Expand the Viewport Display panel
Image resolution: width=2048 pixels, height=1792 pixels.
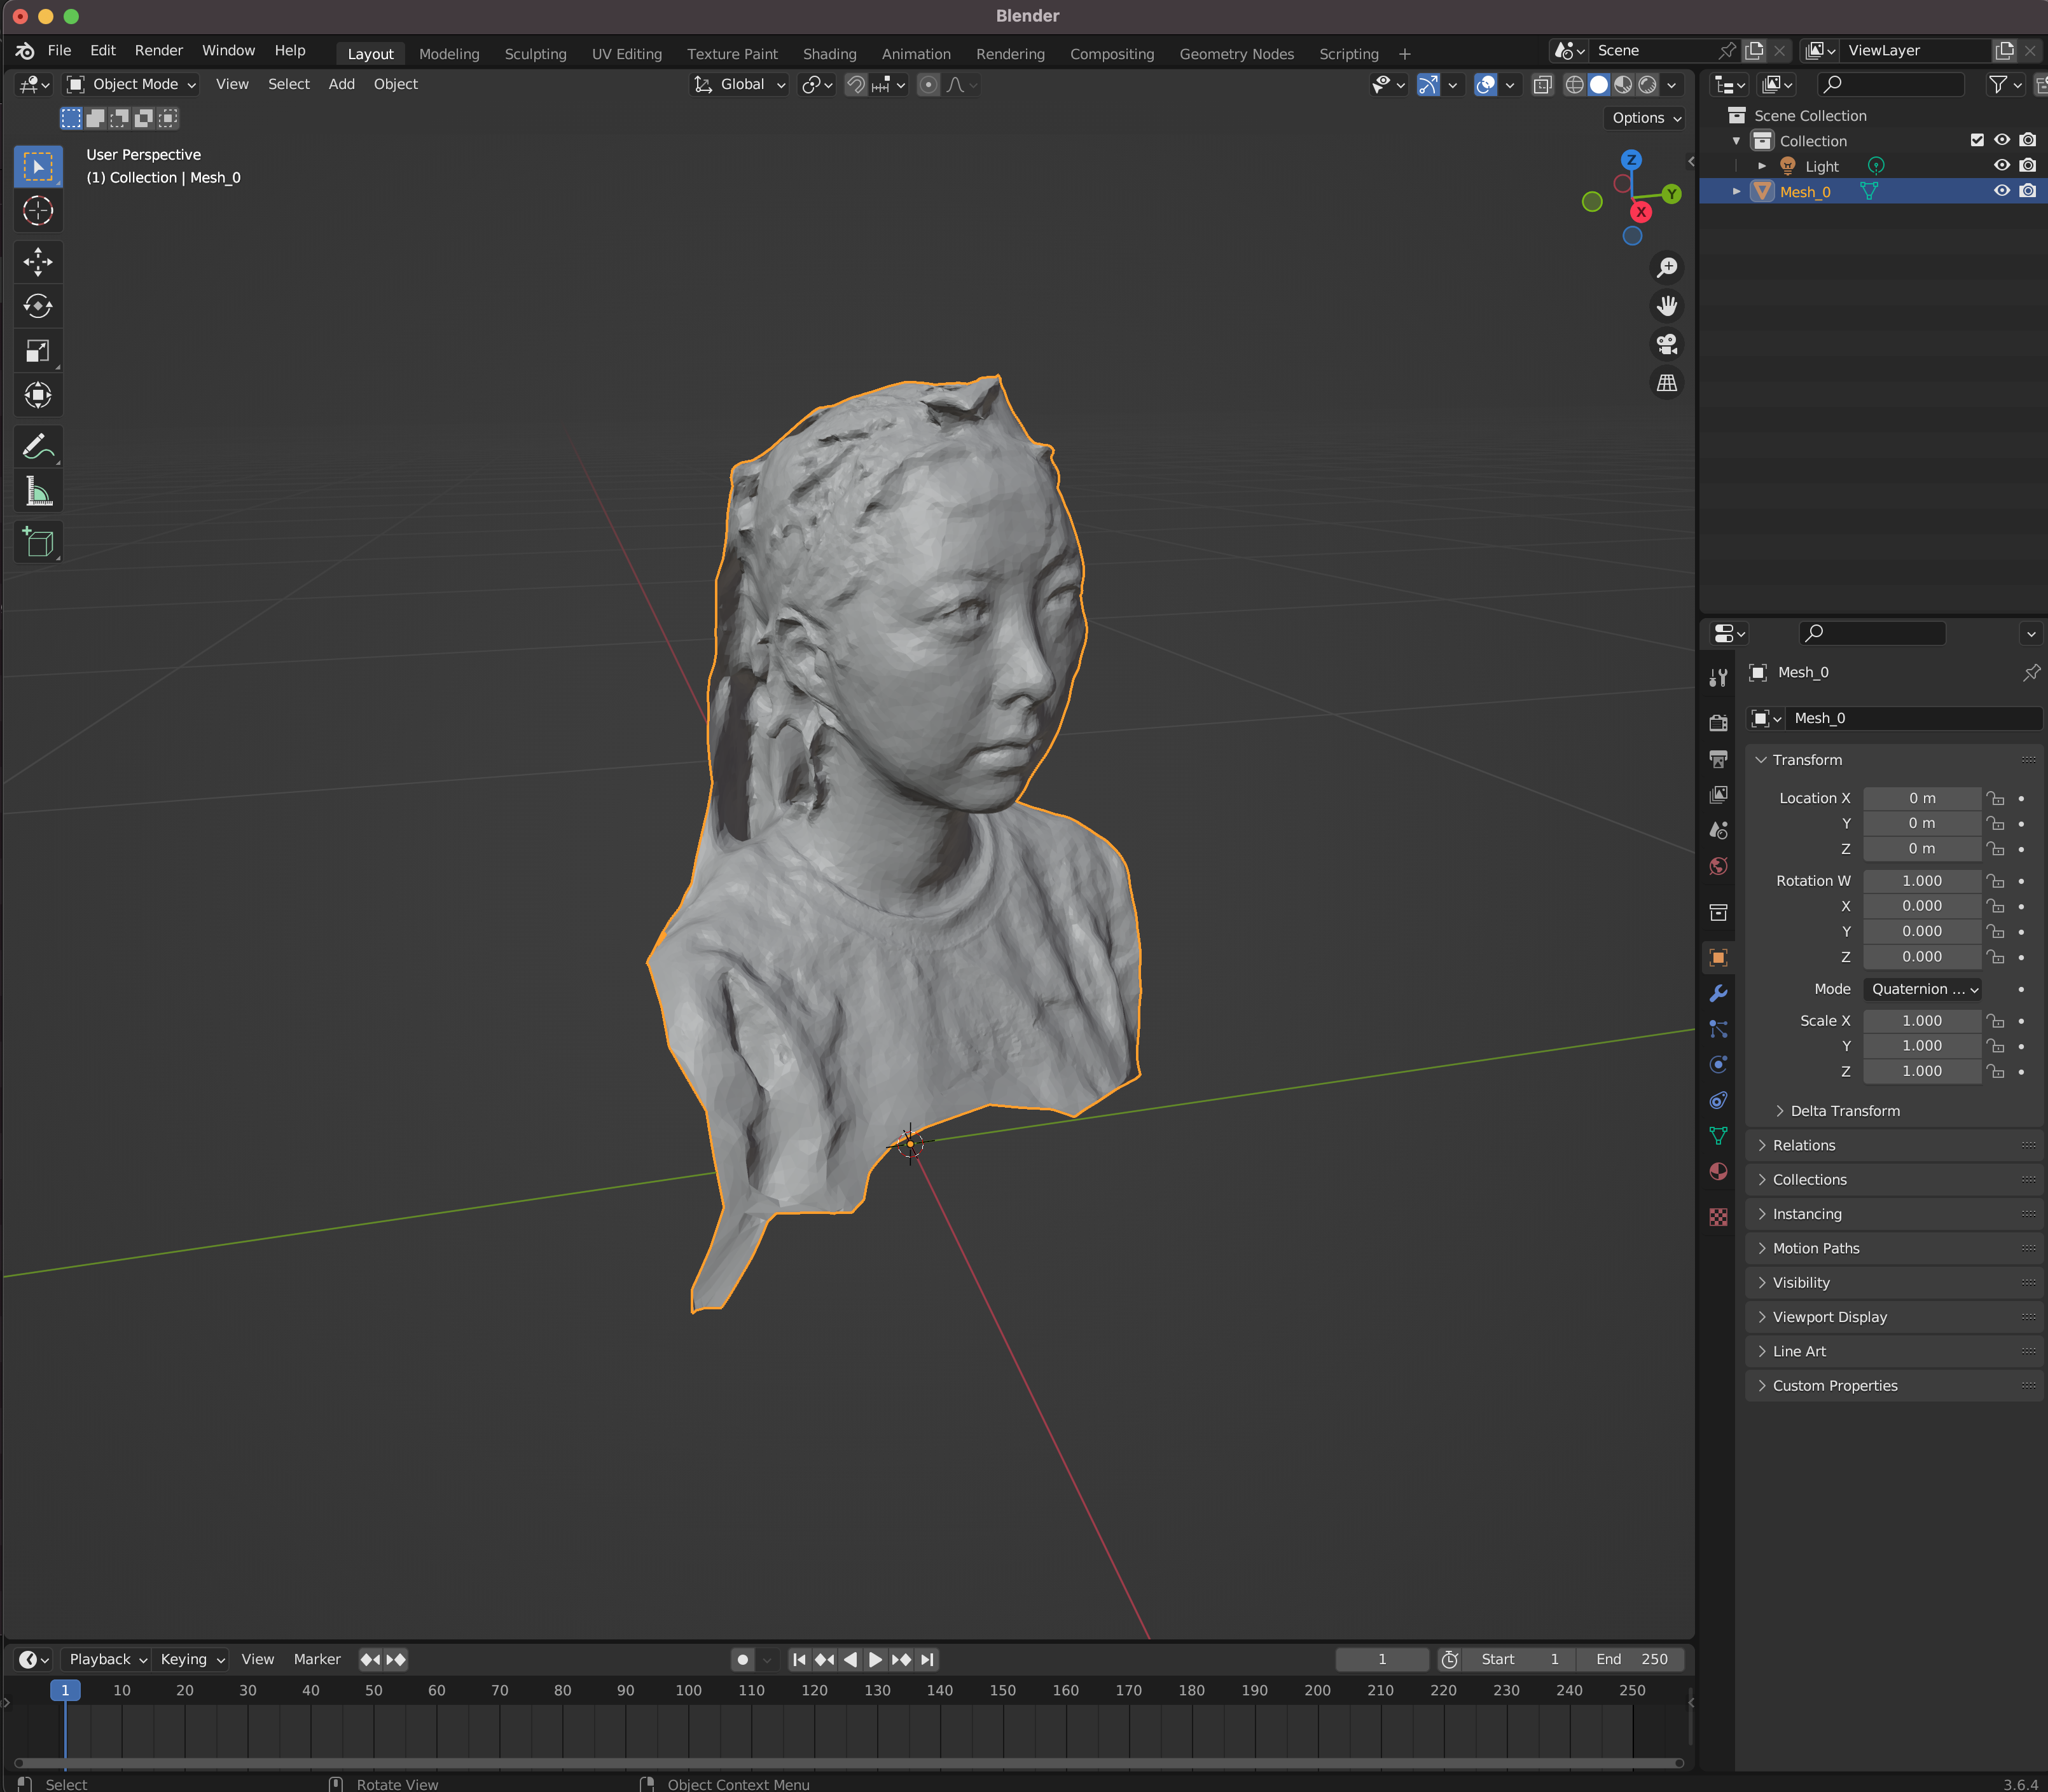(1894, 1317)
